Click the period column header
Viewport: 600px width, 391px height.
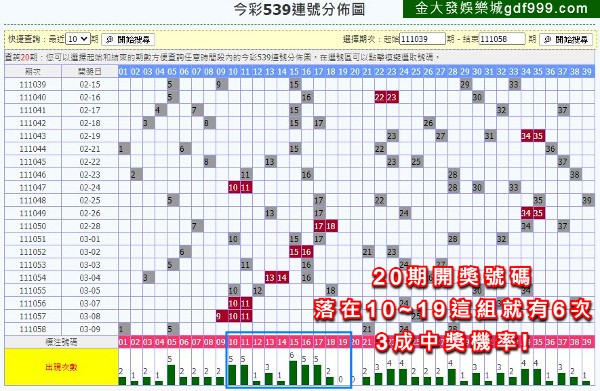pos(33,72)
